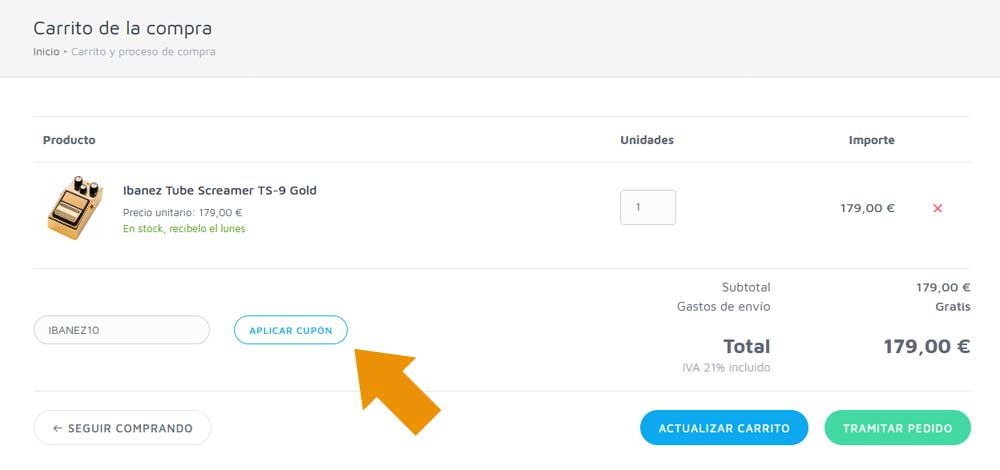Click the IVA 21% incluido note
Image resolution: width=1000 pixels, height=470 pixels.
tap(726, 368)
